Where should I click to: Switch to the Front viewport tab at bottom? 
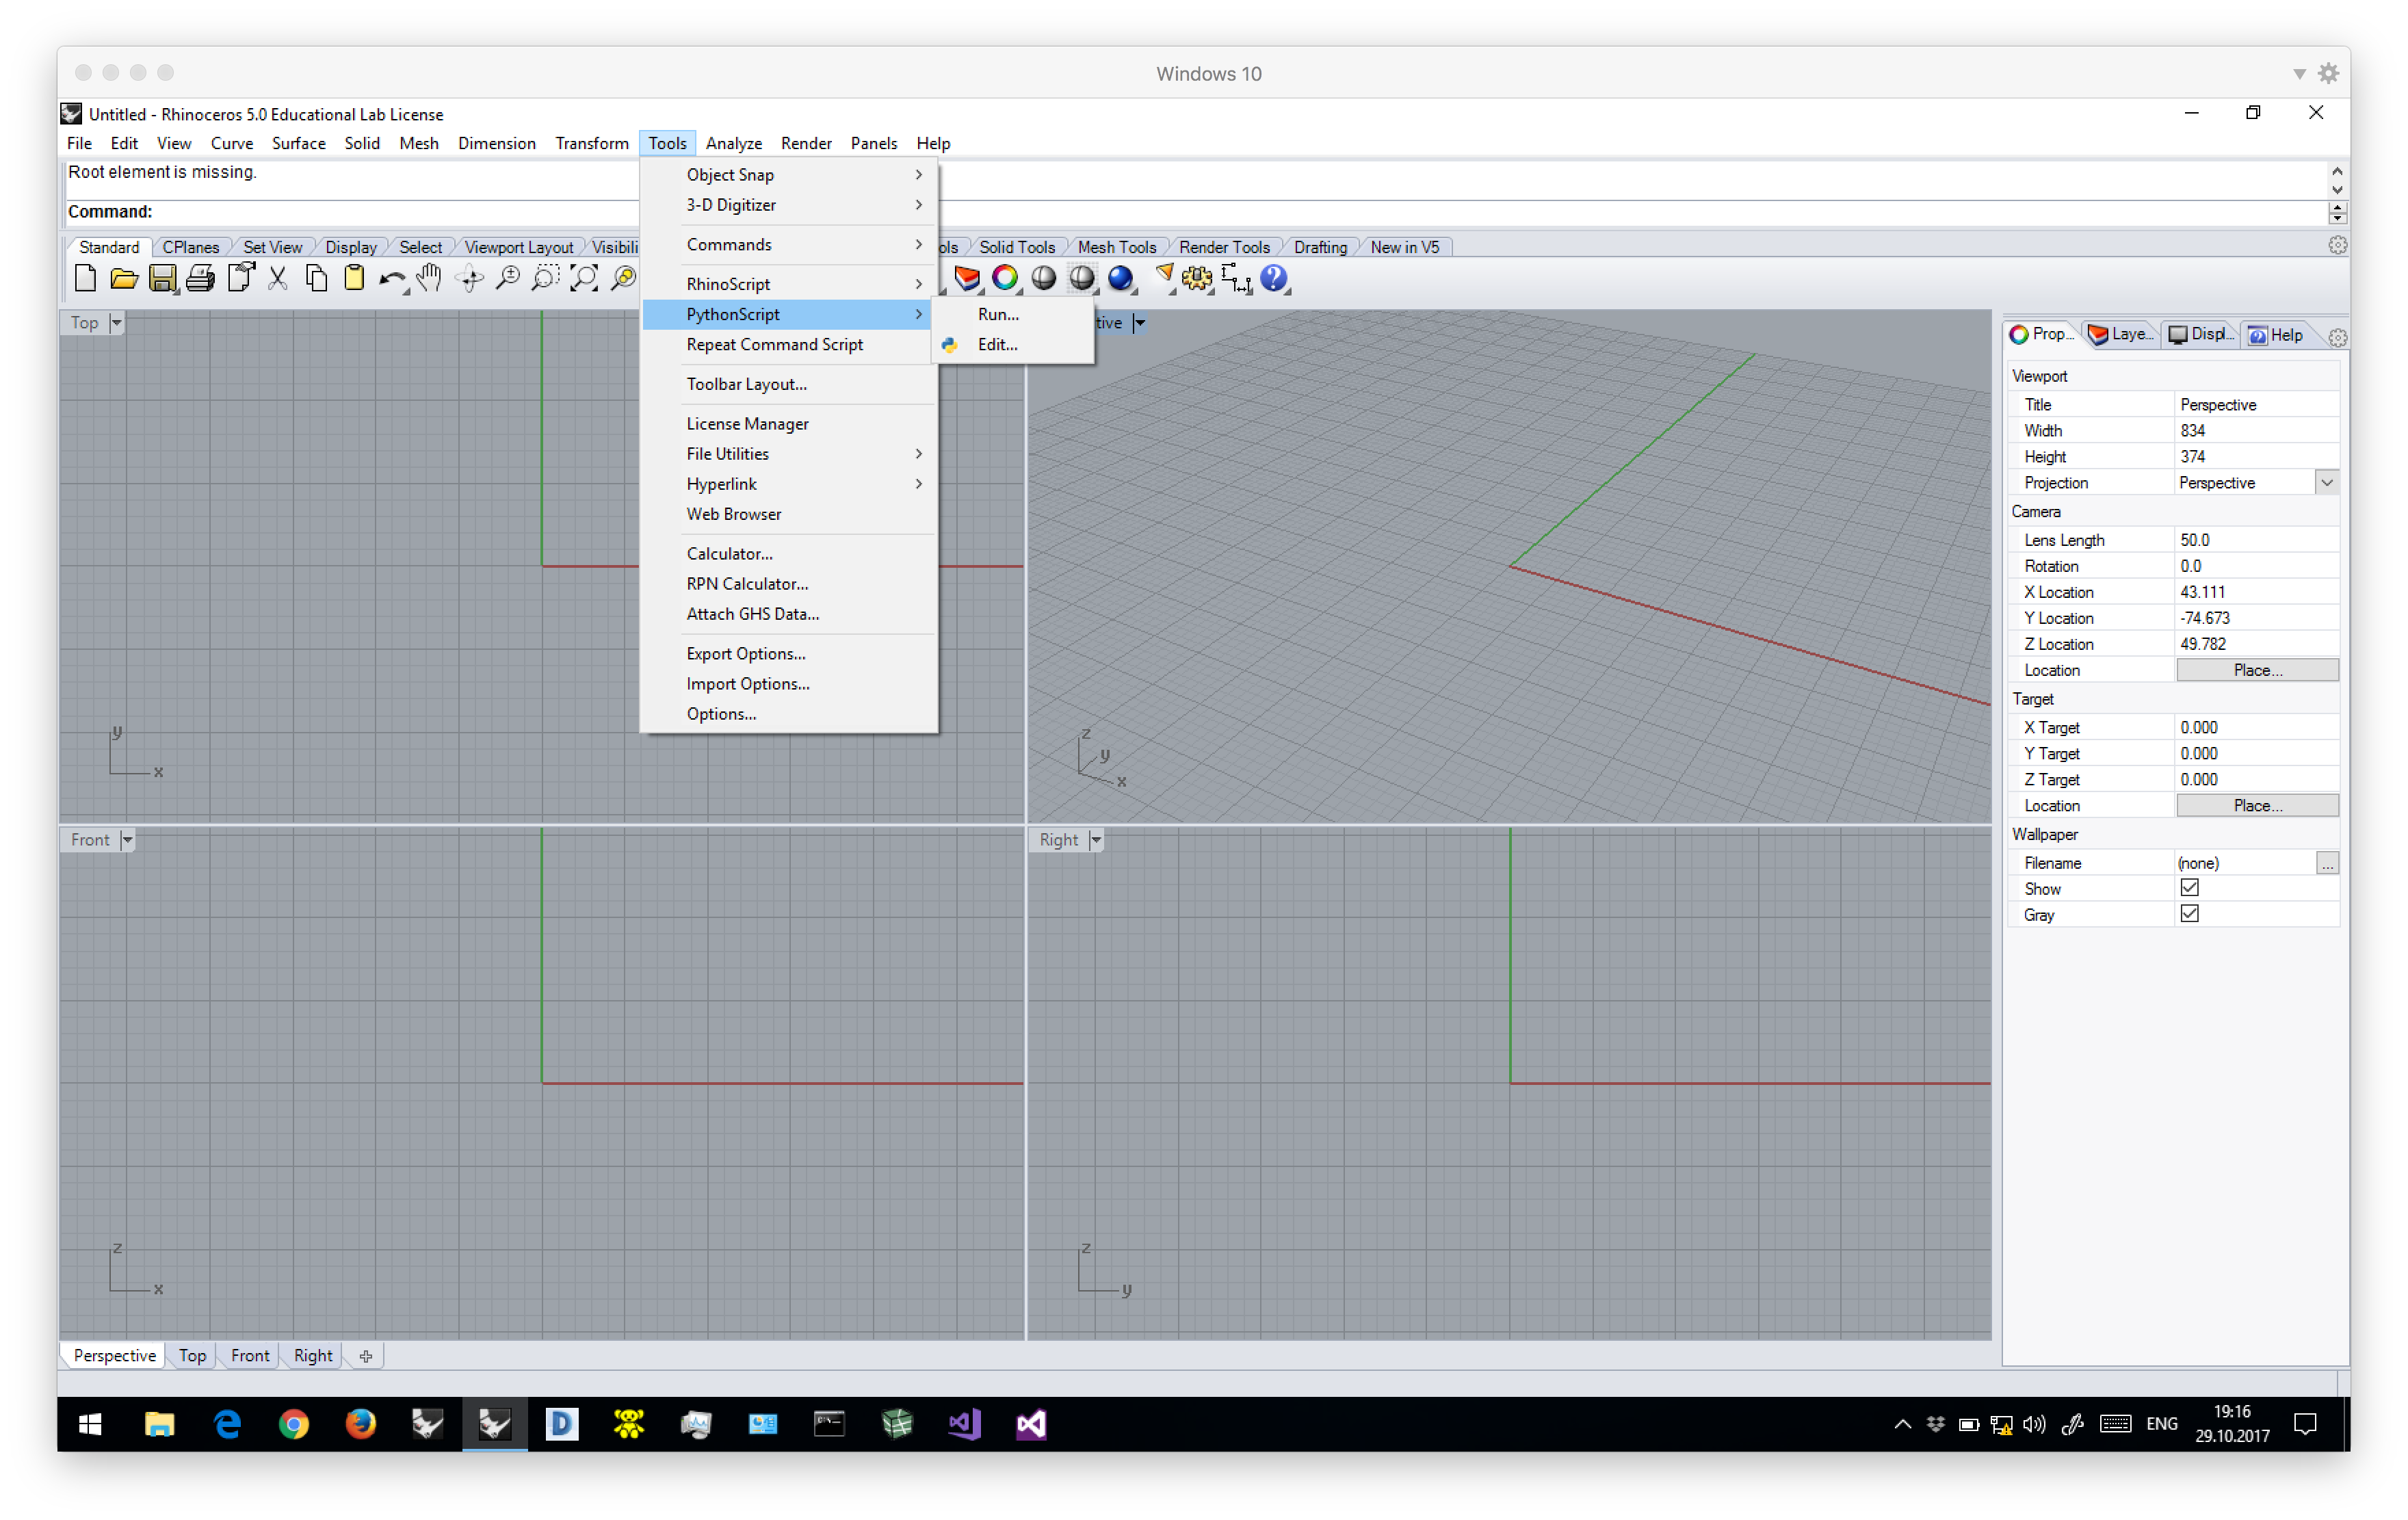pos(249,1356)
